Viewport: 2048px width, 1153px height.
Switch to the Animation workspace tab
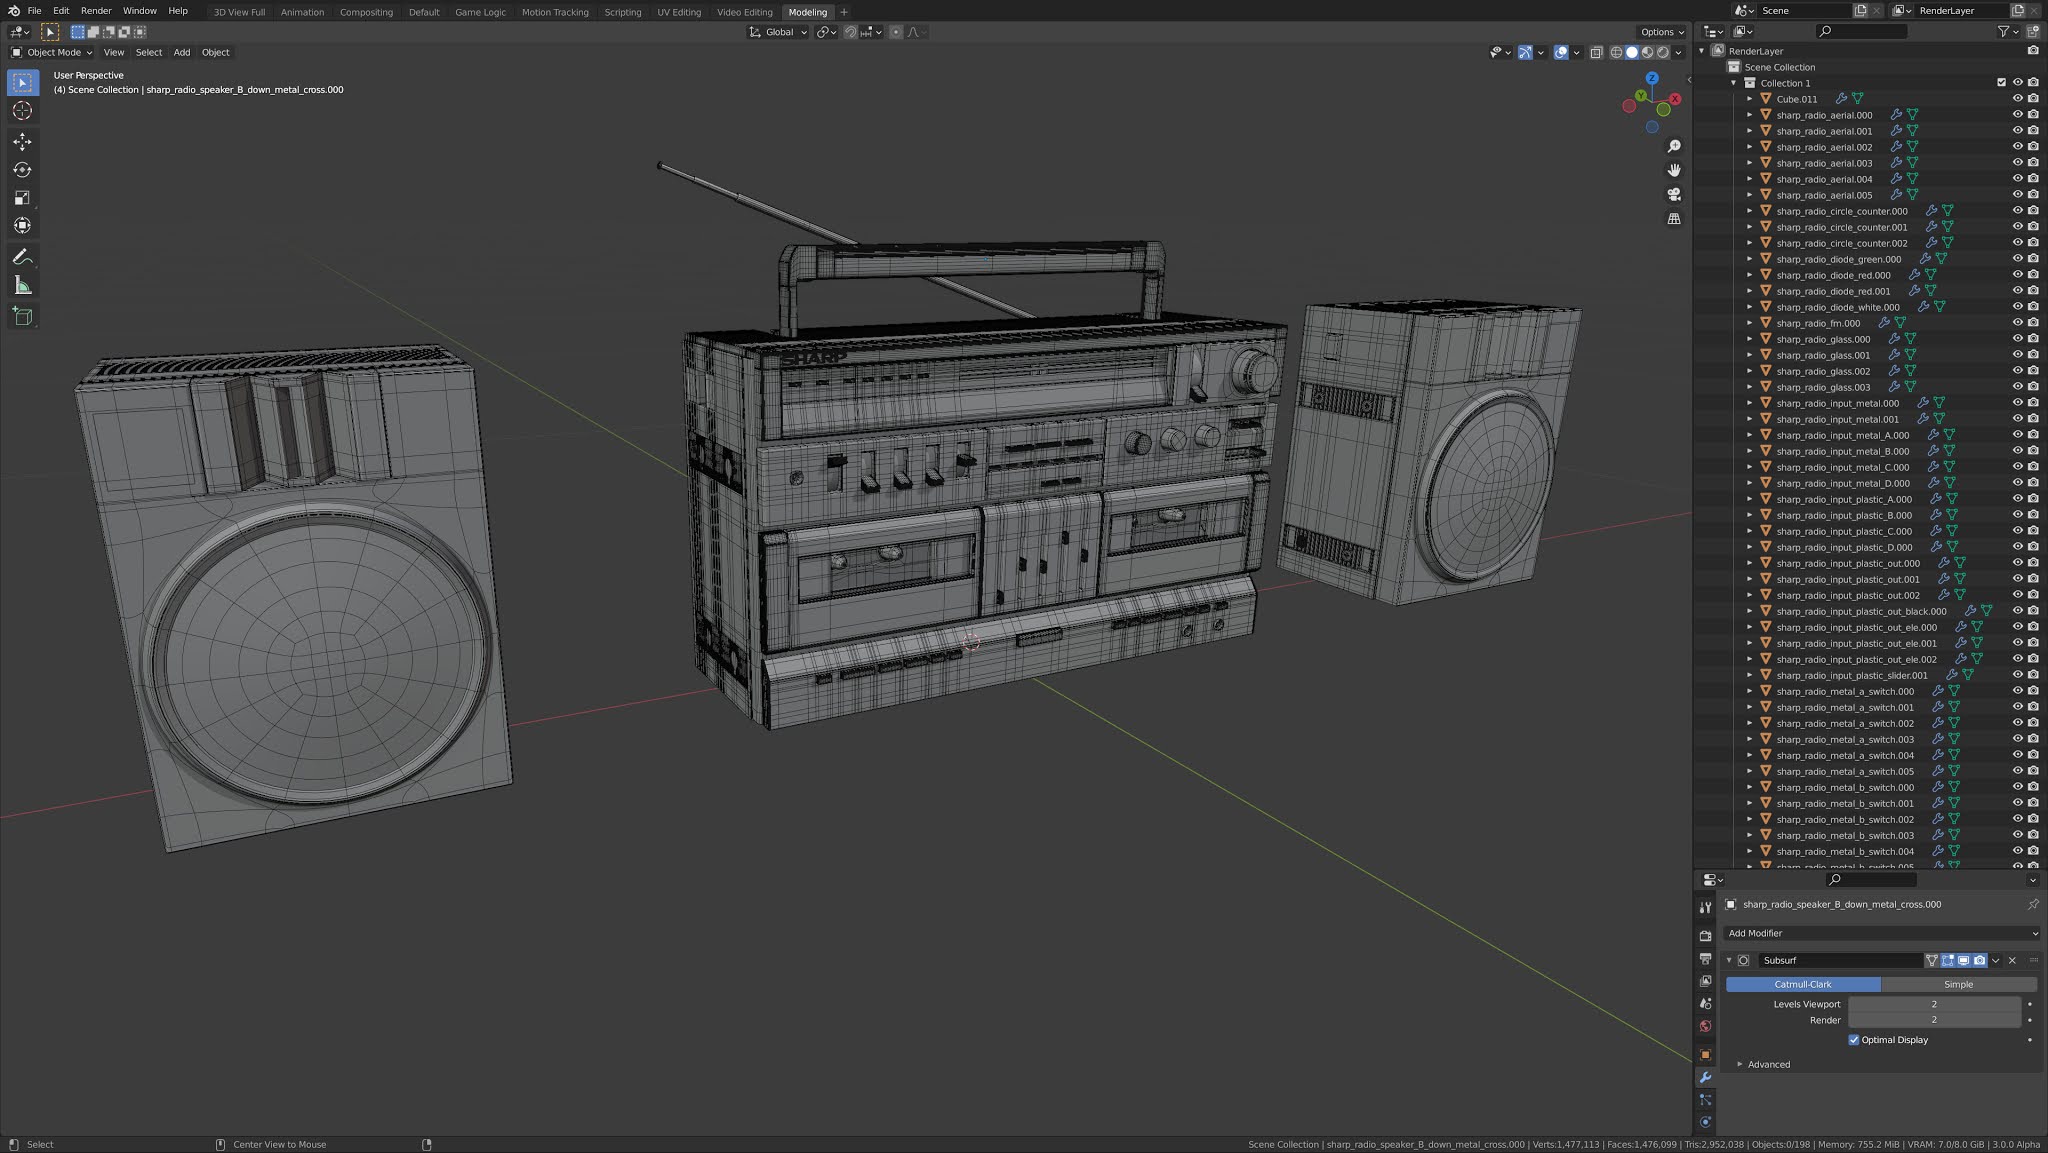click(x=302, y=12)
